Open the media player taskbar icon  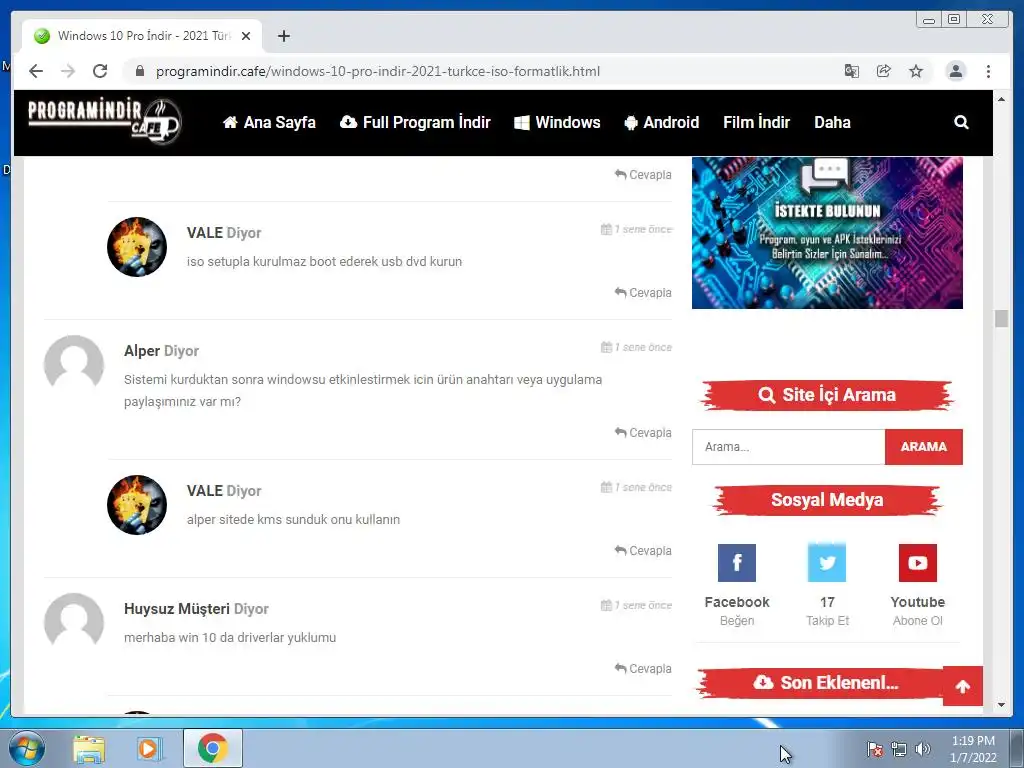coord(149,748)
